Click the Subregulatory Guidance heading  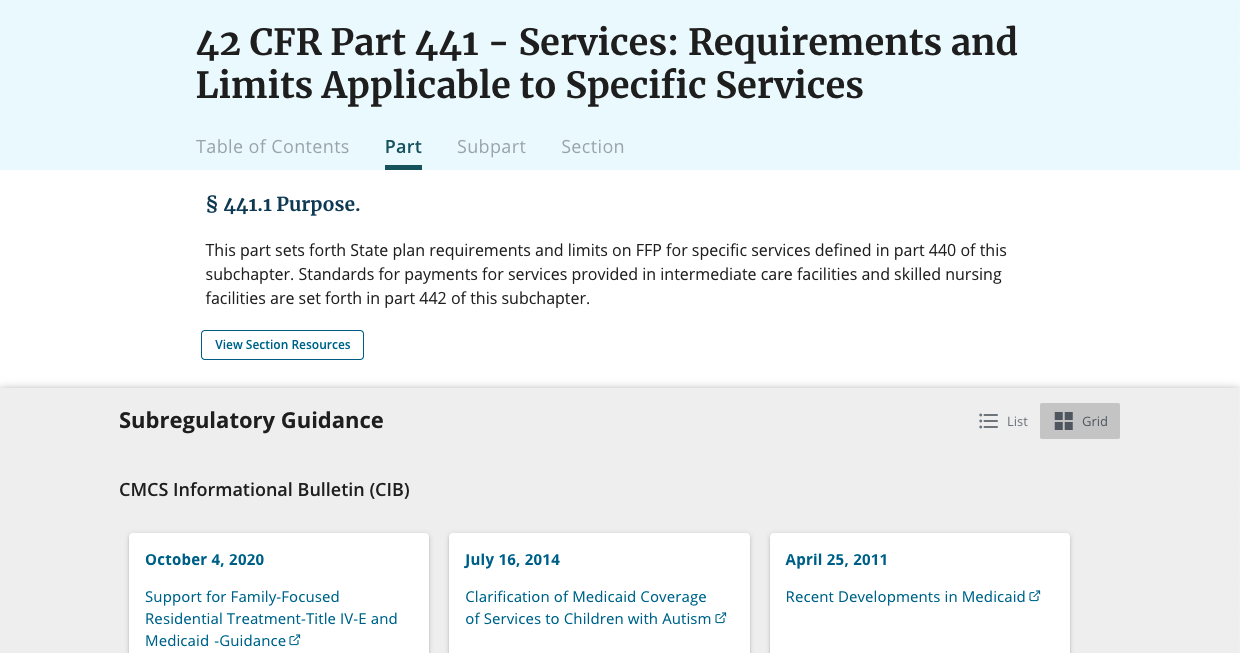tap(251, 420)
